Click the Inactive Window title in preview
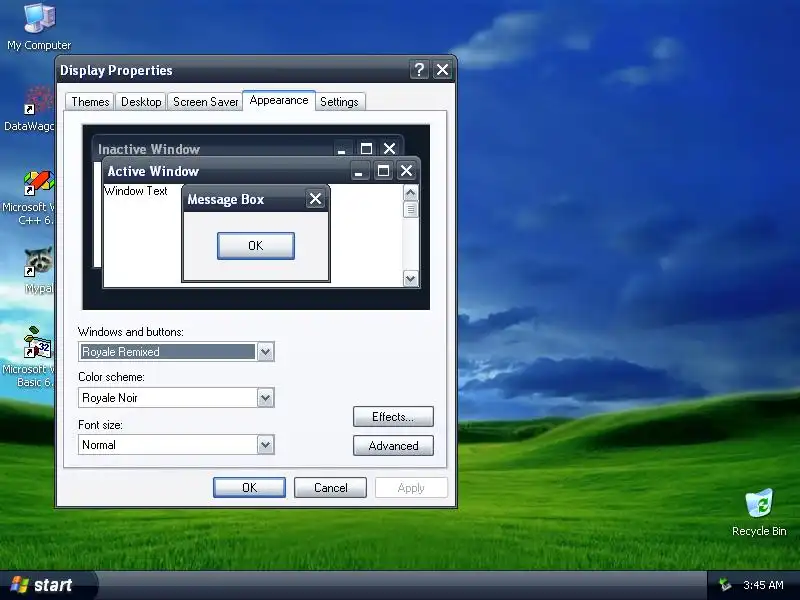The image size is (800, 600). coord(148,149)
